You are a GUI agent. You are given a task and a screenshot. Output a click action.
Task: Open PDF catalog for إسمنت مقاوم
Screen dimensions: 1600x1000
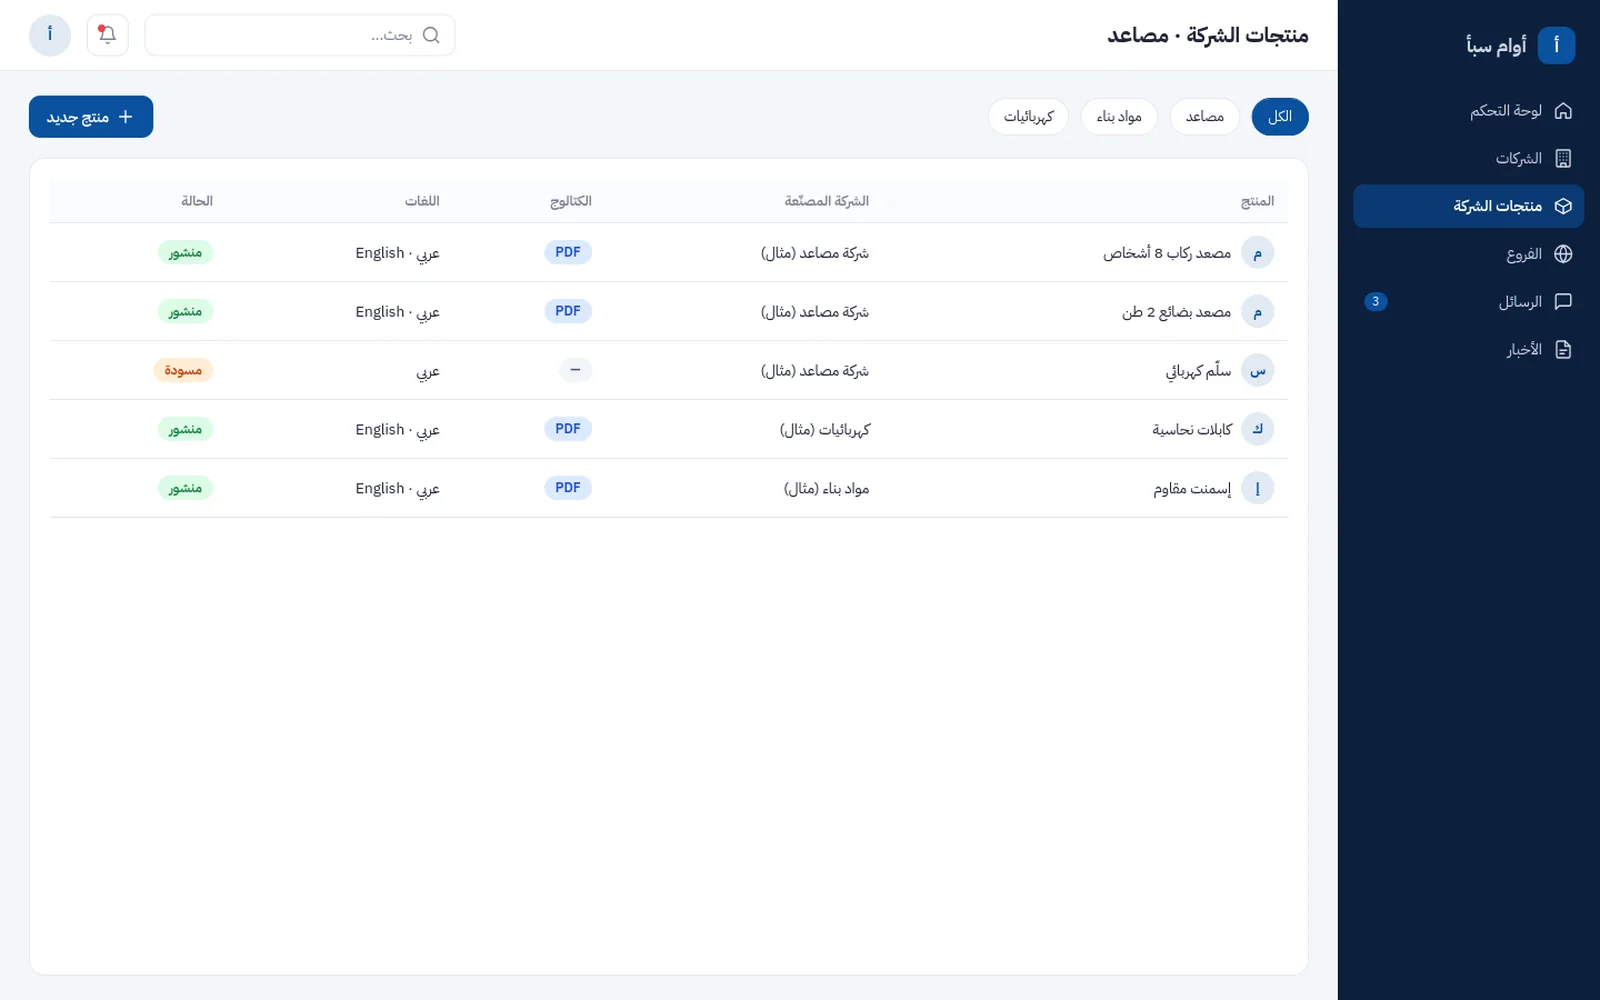coord(568,489)
